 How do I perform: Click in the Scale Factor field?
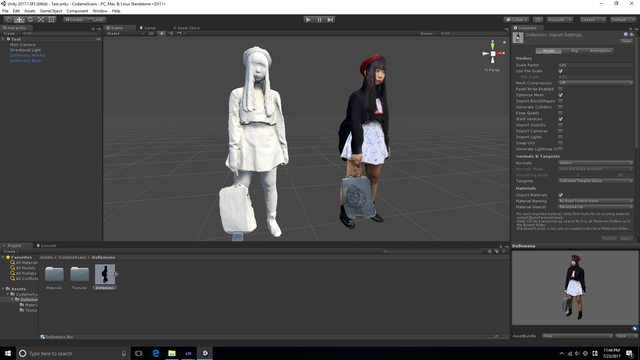click(596, 65)
